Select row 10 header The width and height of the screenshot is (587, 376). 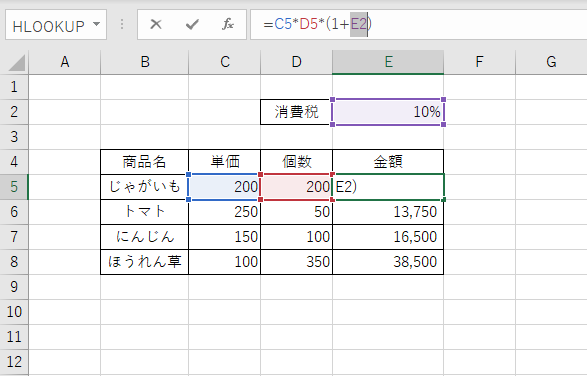point(14,312)
